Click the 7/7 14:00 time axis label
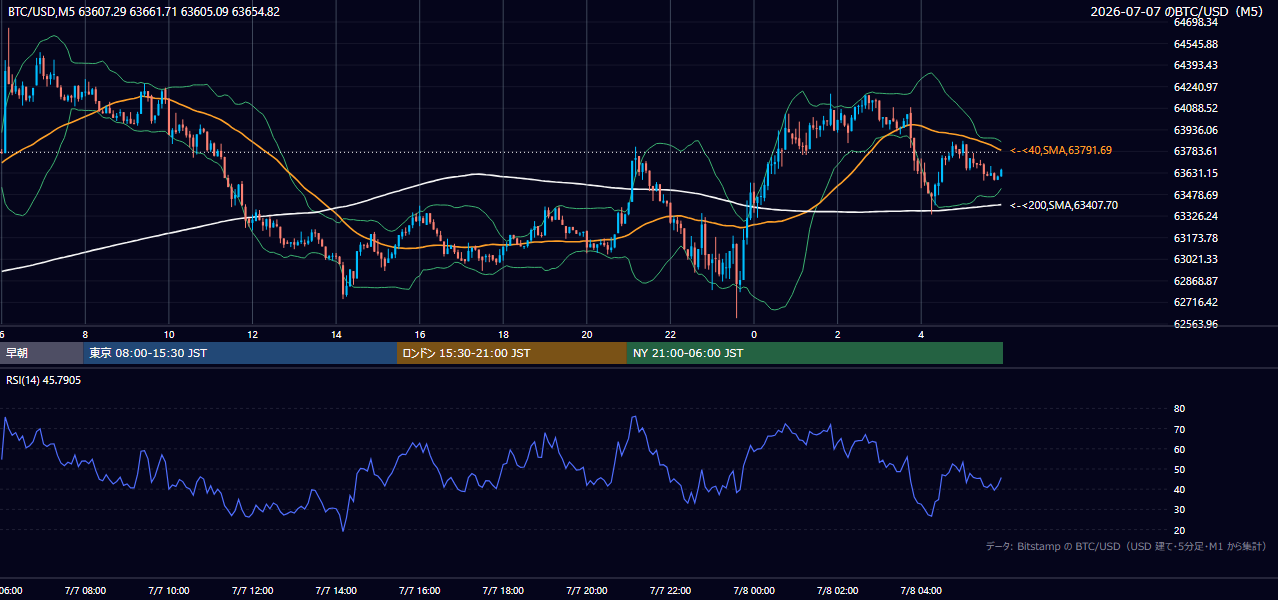The image size is (1278, 600). coord(336,591)
